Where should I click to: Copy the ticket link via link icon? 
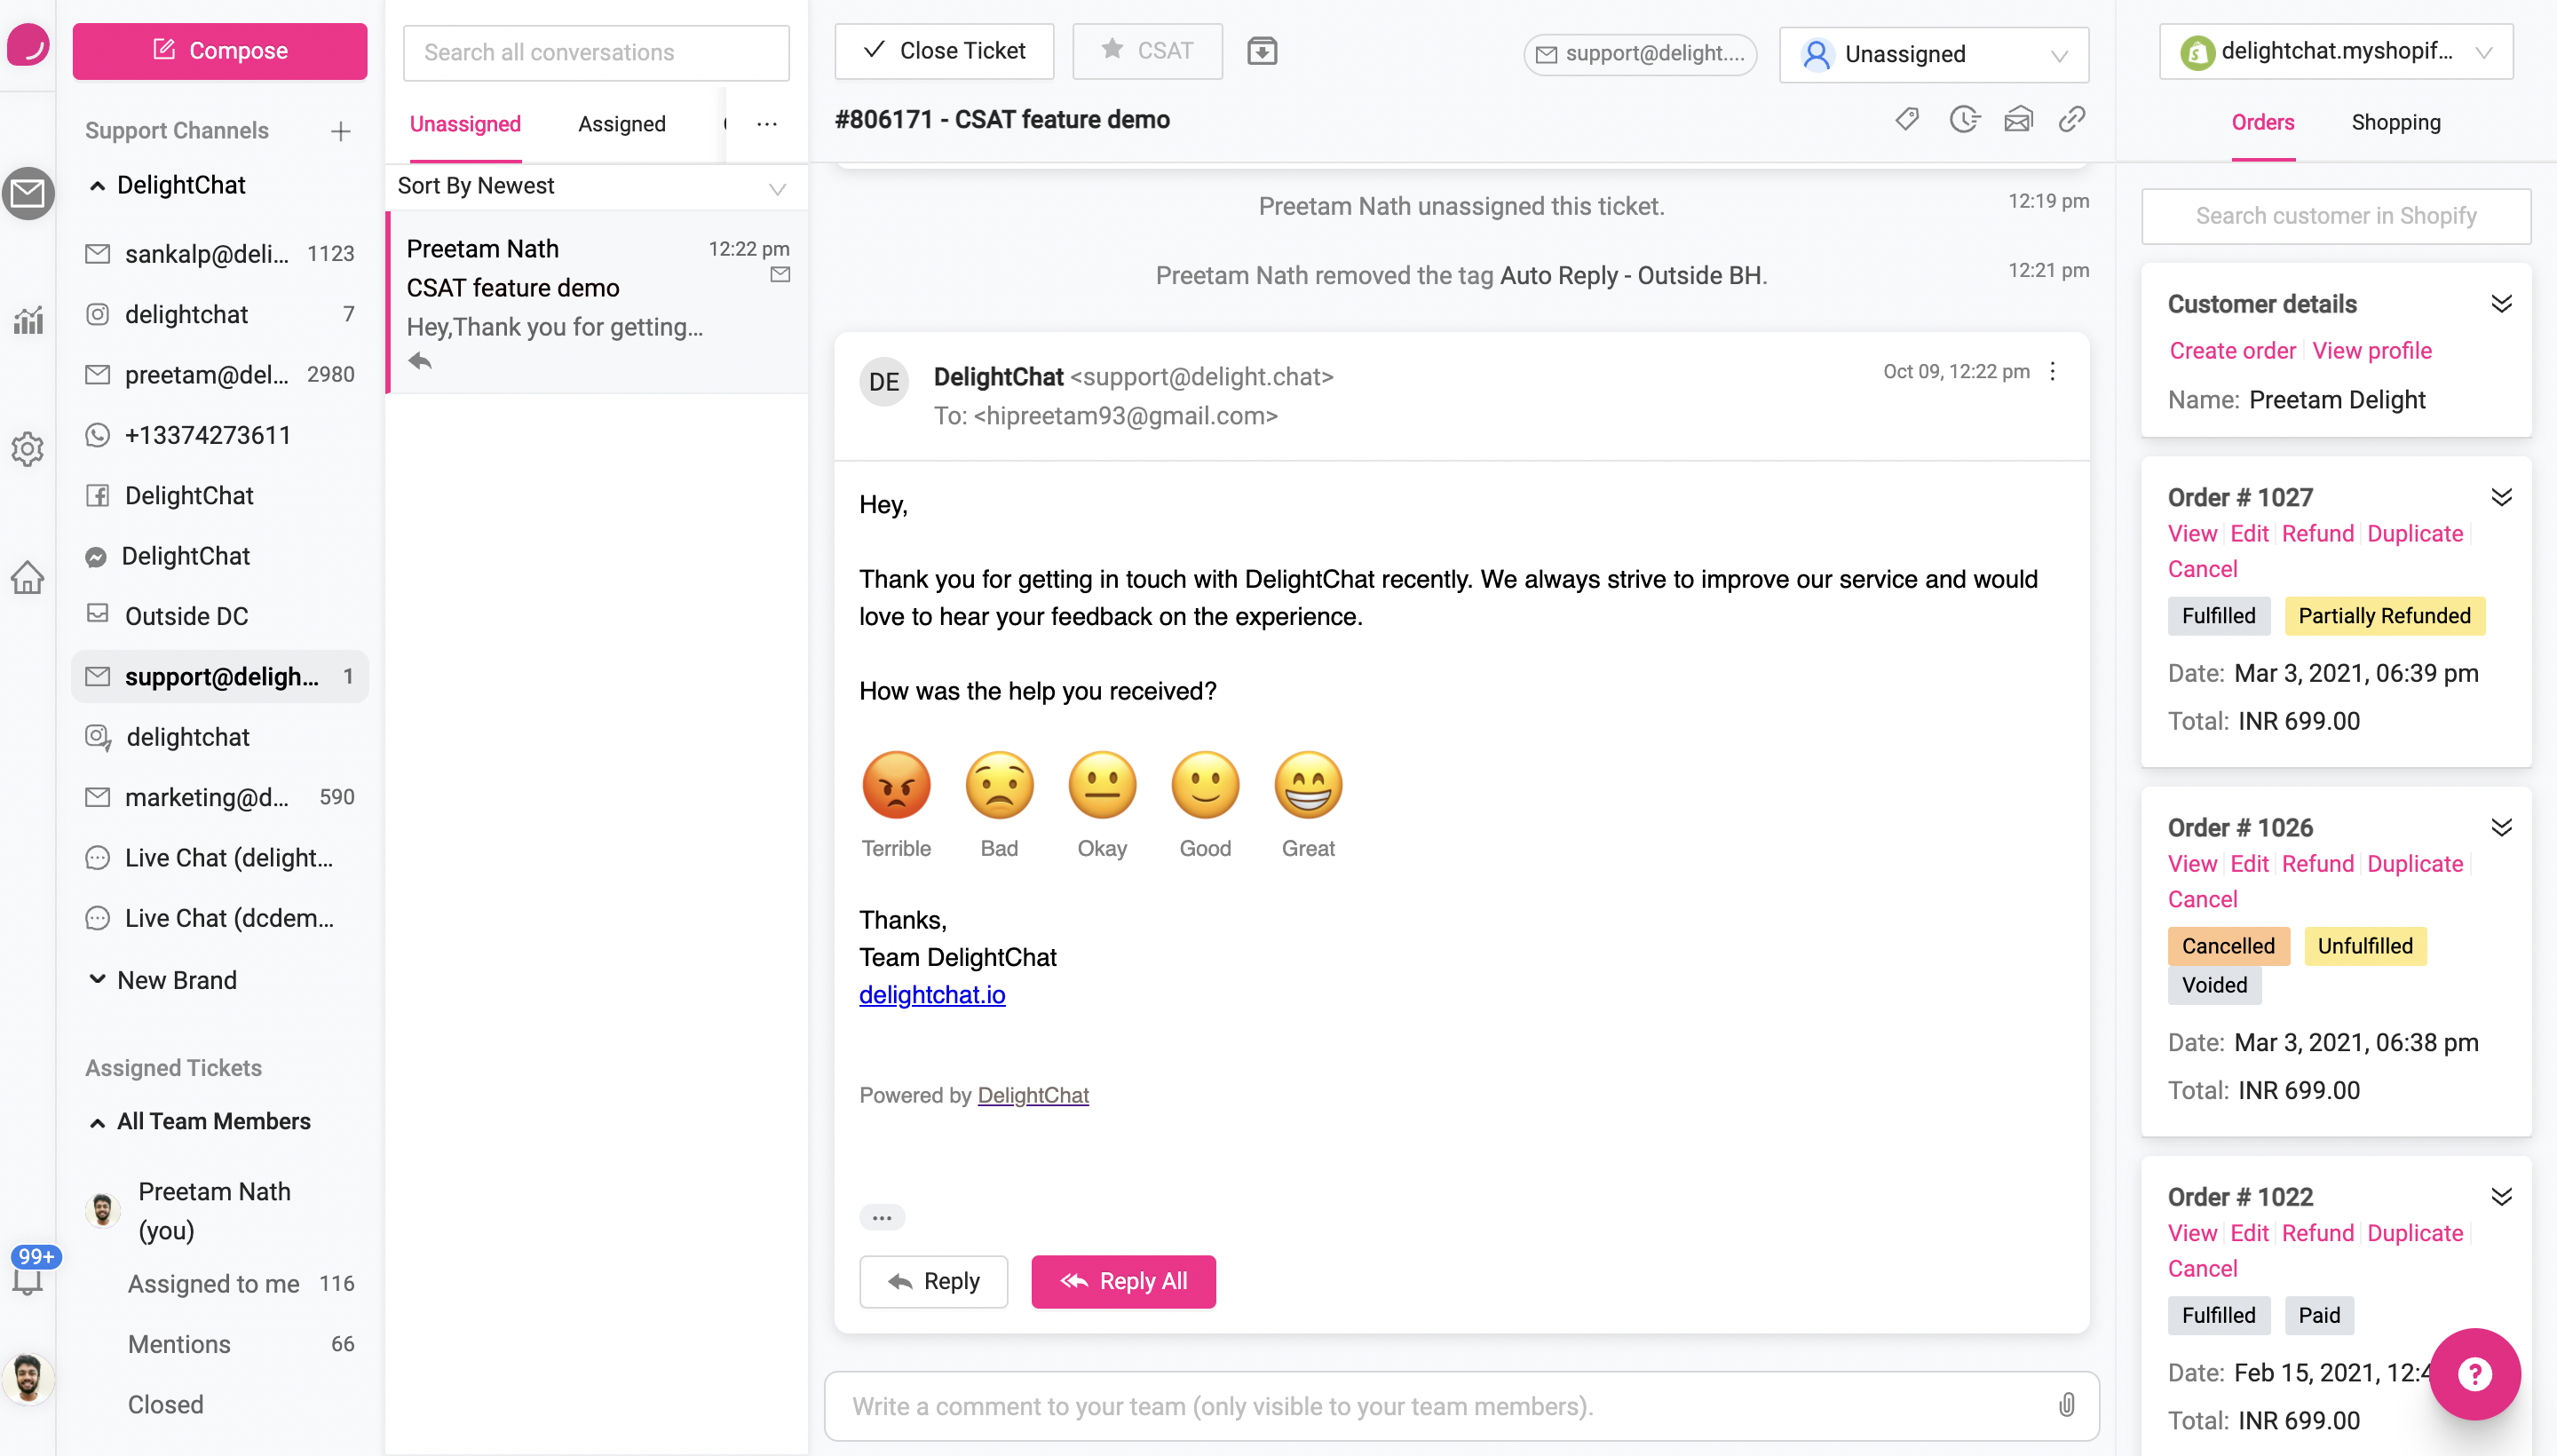[2071, 119]
